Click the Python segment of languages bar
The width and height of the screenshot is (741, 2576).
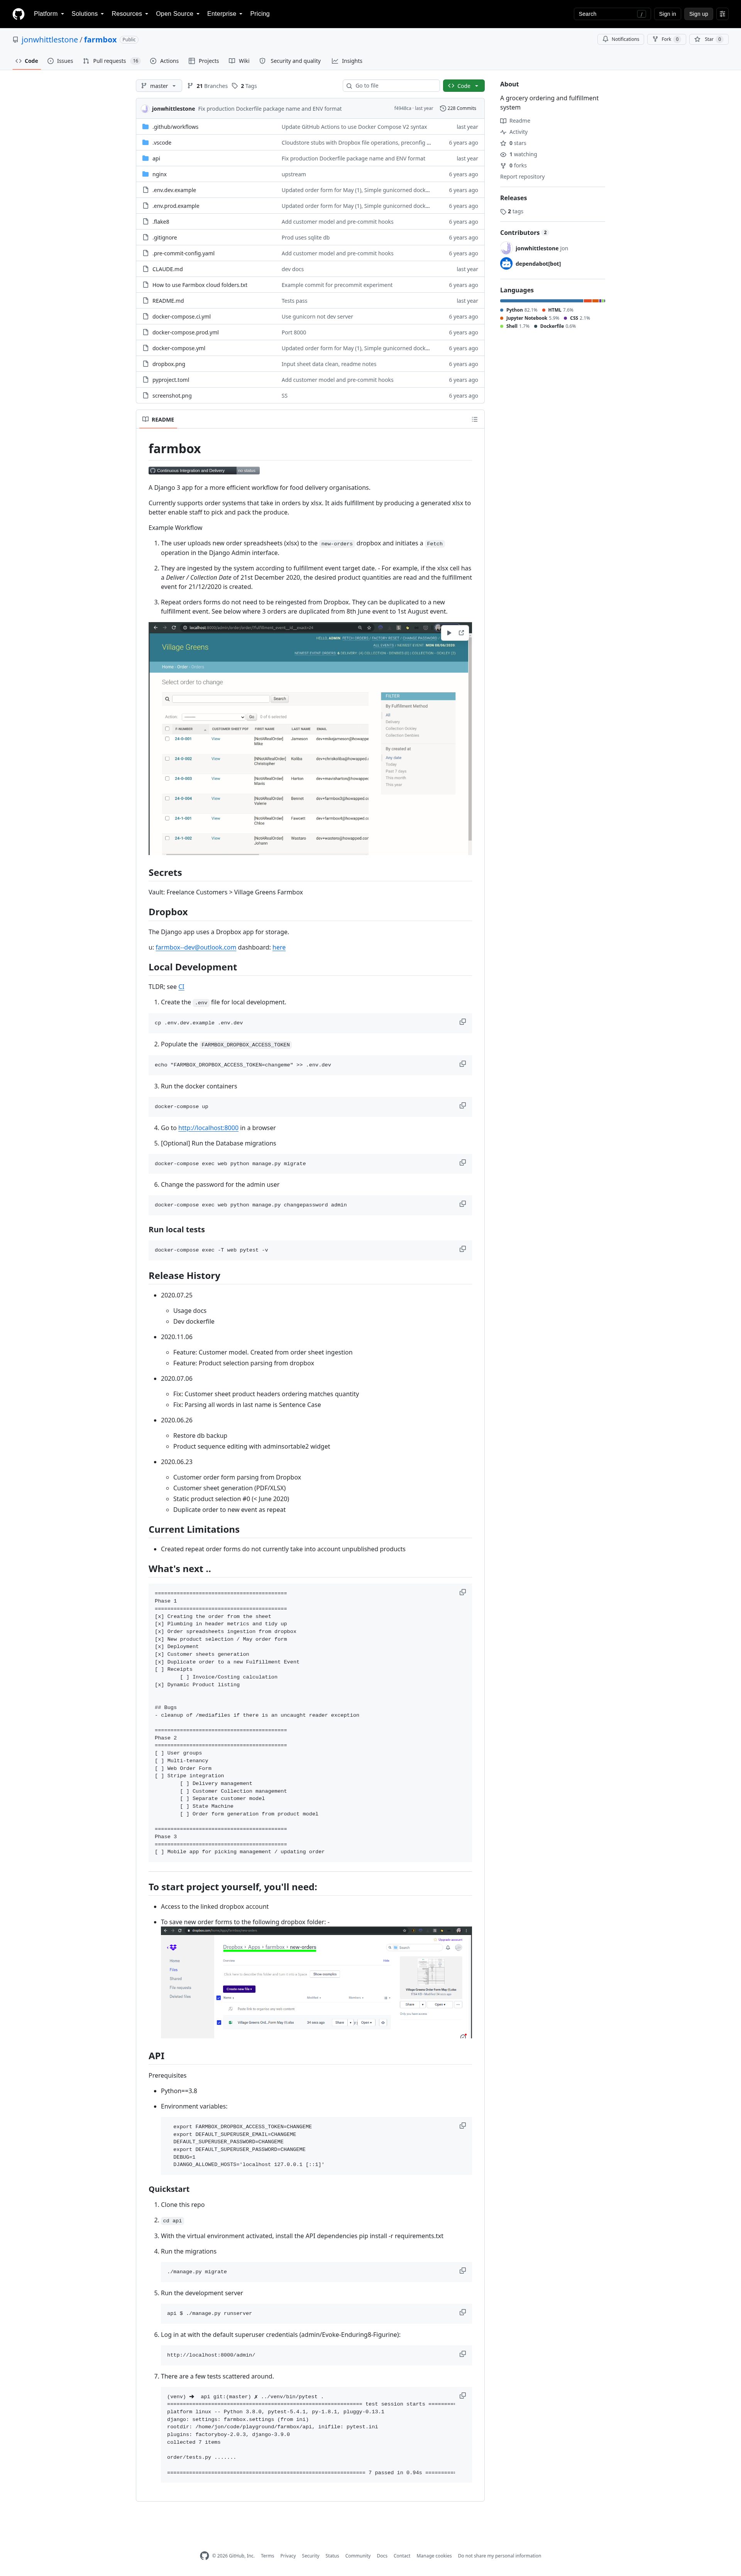pyautogui.click(x=541, y=300)
